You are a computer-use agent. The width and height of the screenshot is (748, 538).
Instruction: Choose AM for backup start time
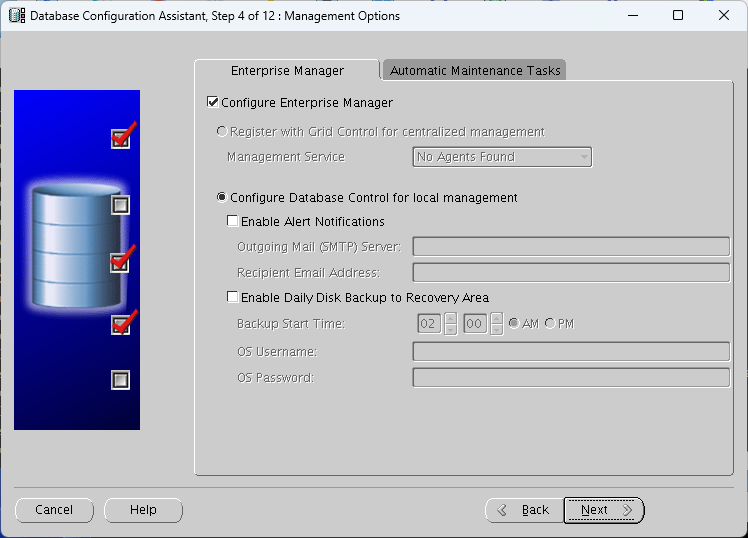pyautogui.click(x=514, y=323)
